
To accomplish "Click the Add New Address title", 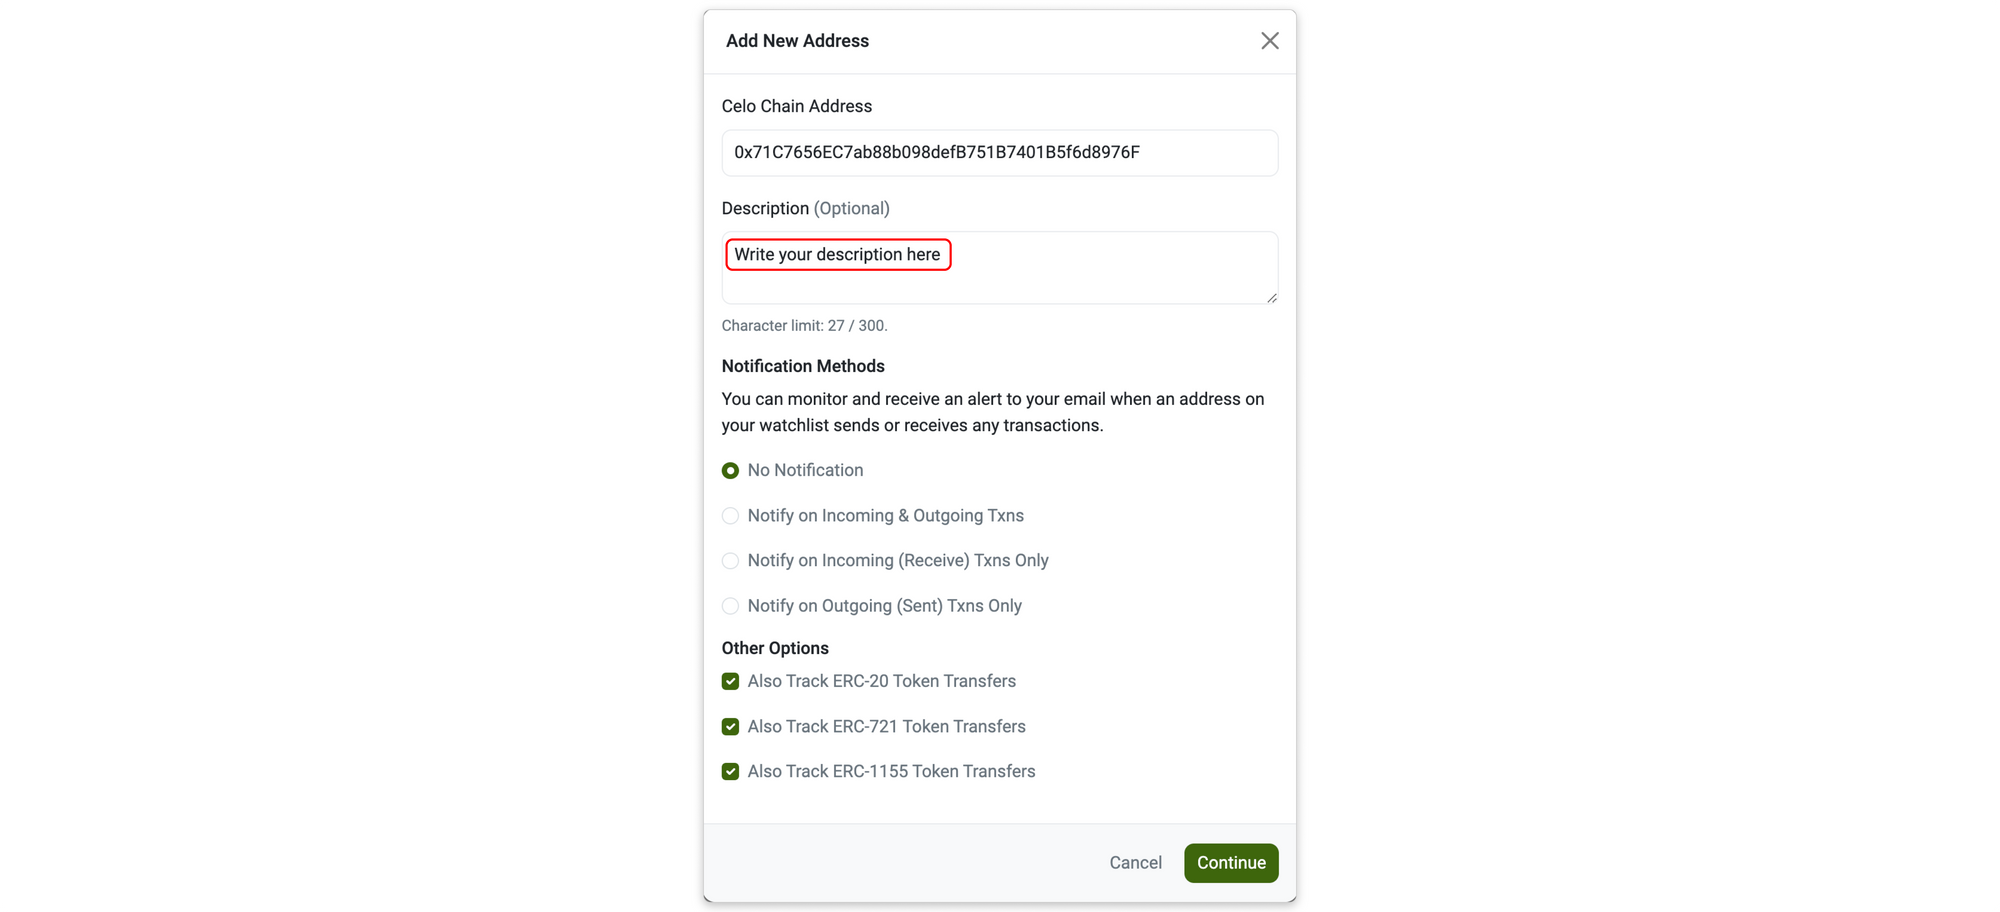I will tap(797, 41).
